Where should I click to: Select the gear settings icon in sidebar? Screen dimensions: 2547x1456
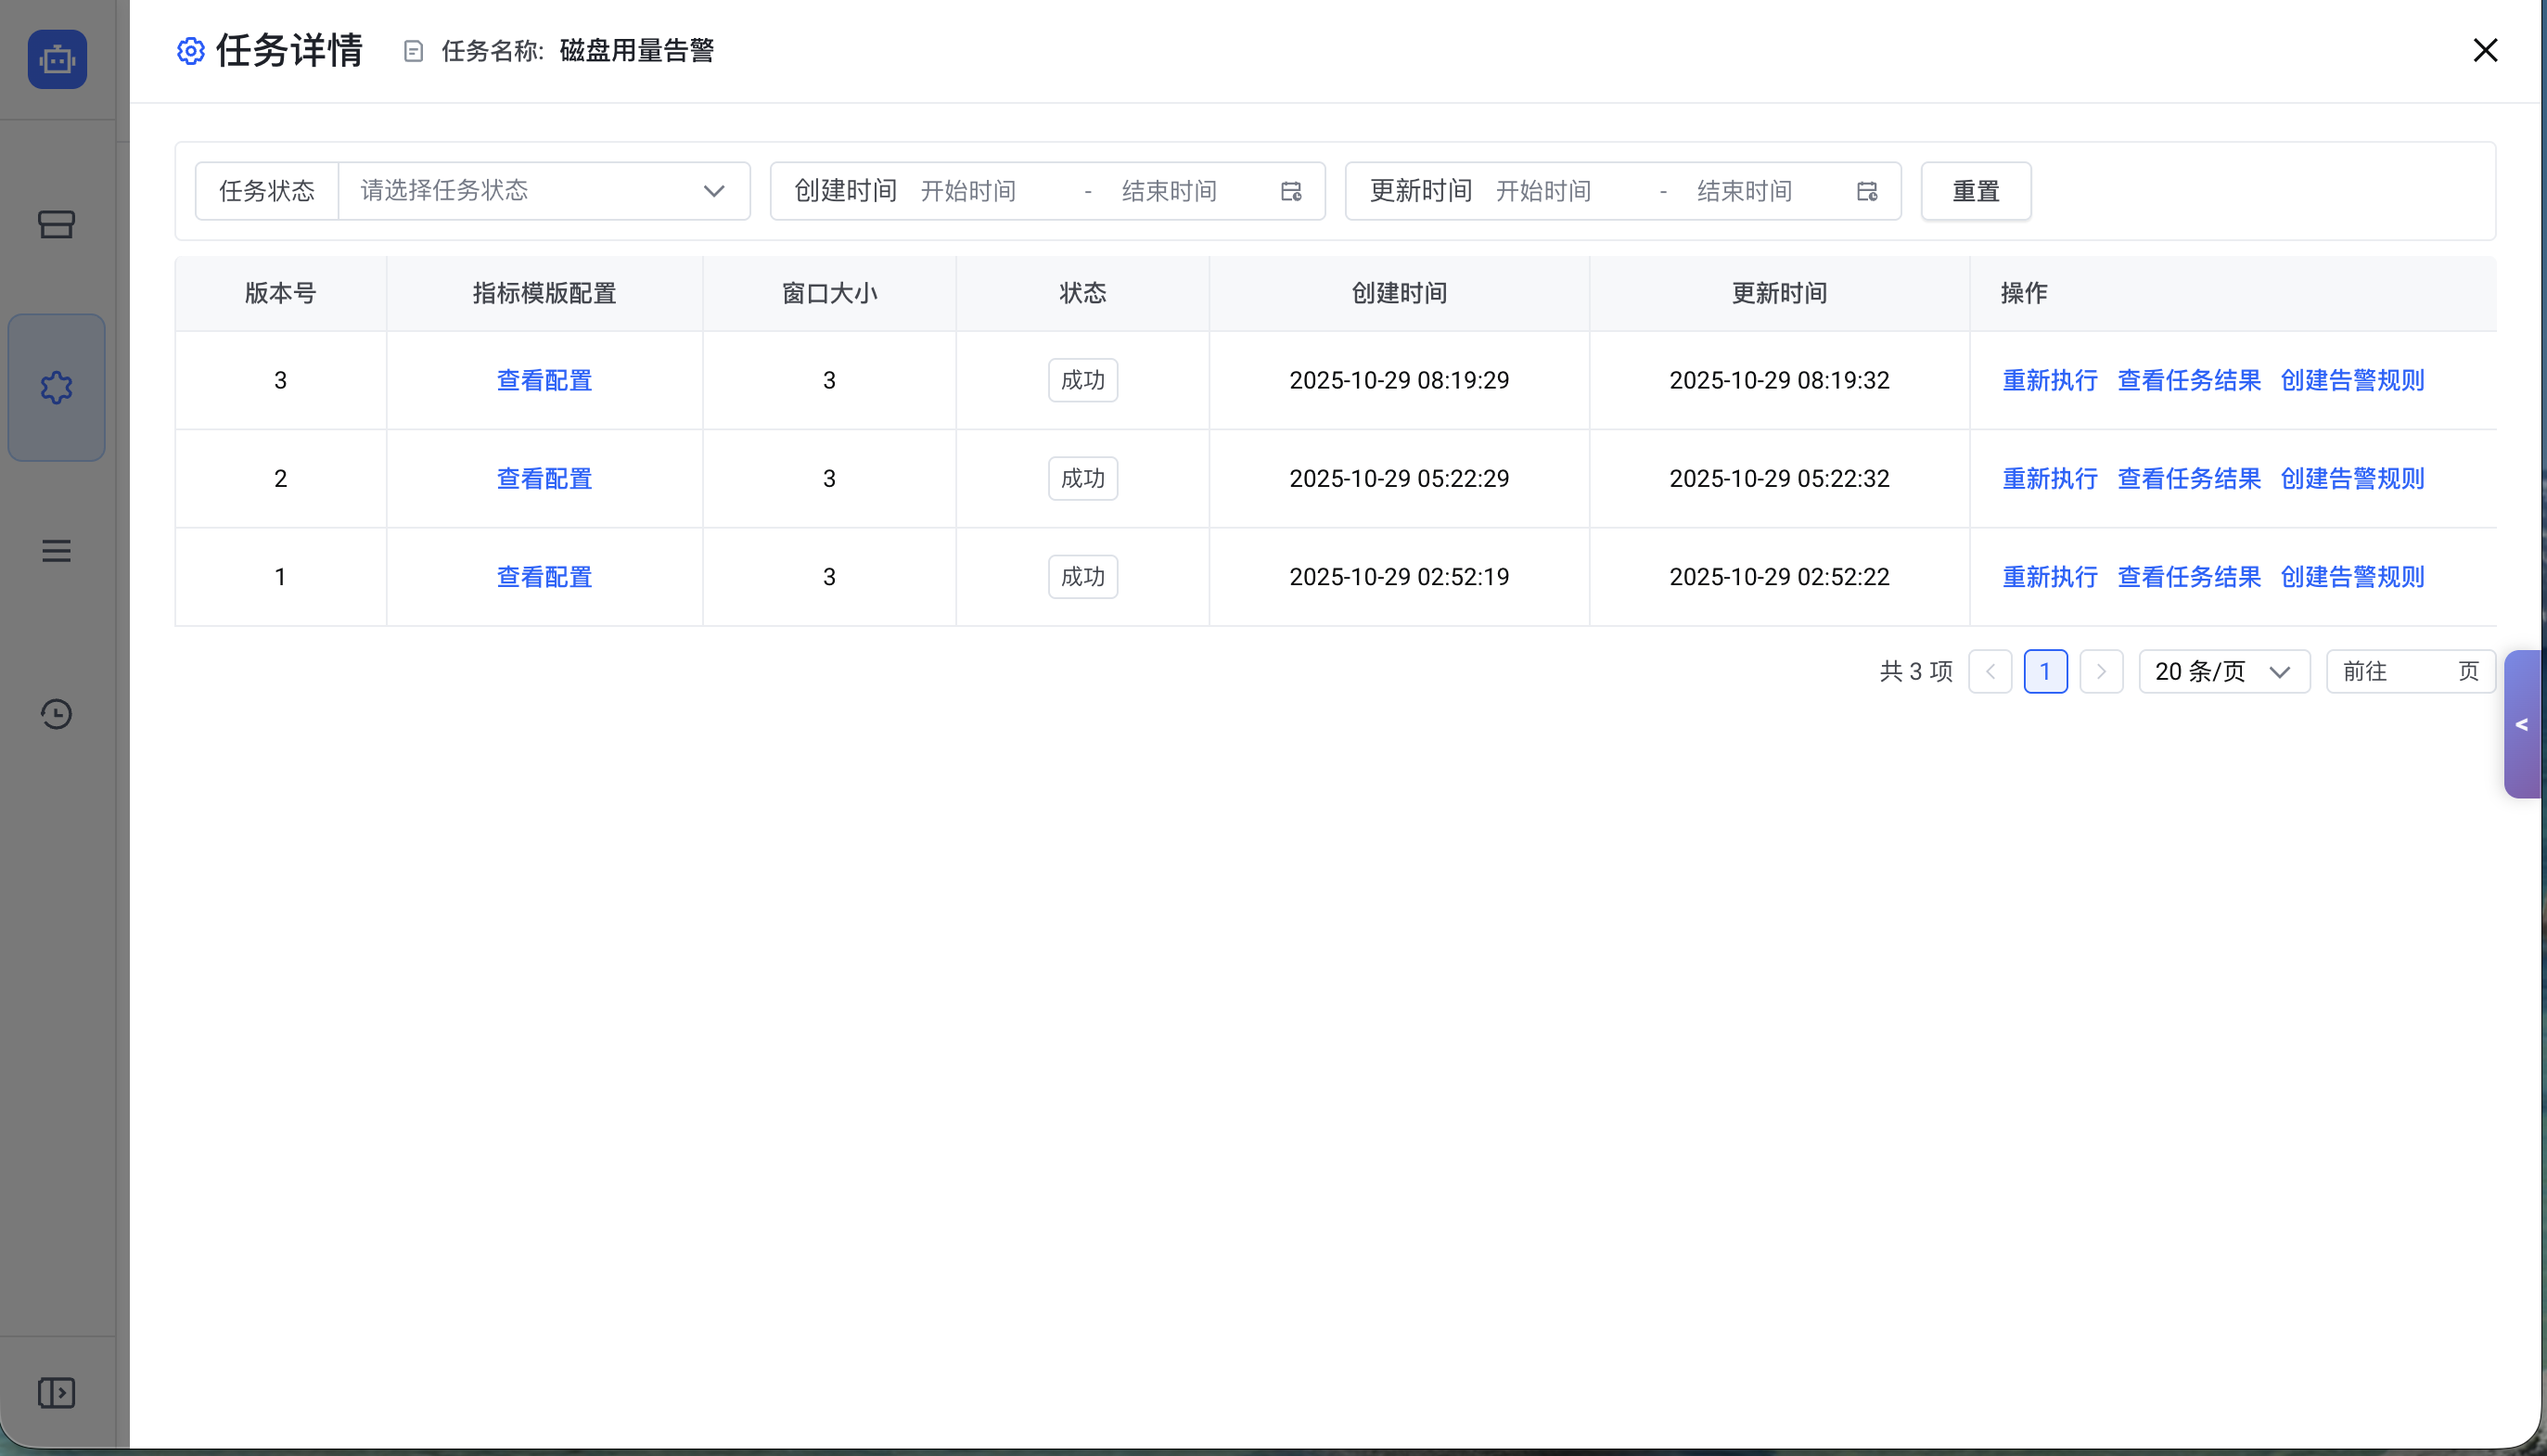[56, 387]
